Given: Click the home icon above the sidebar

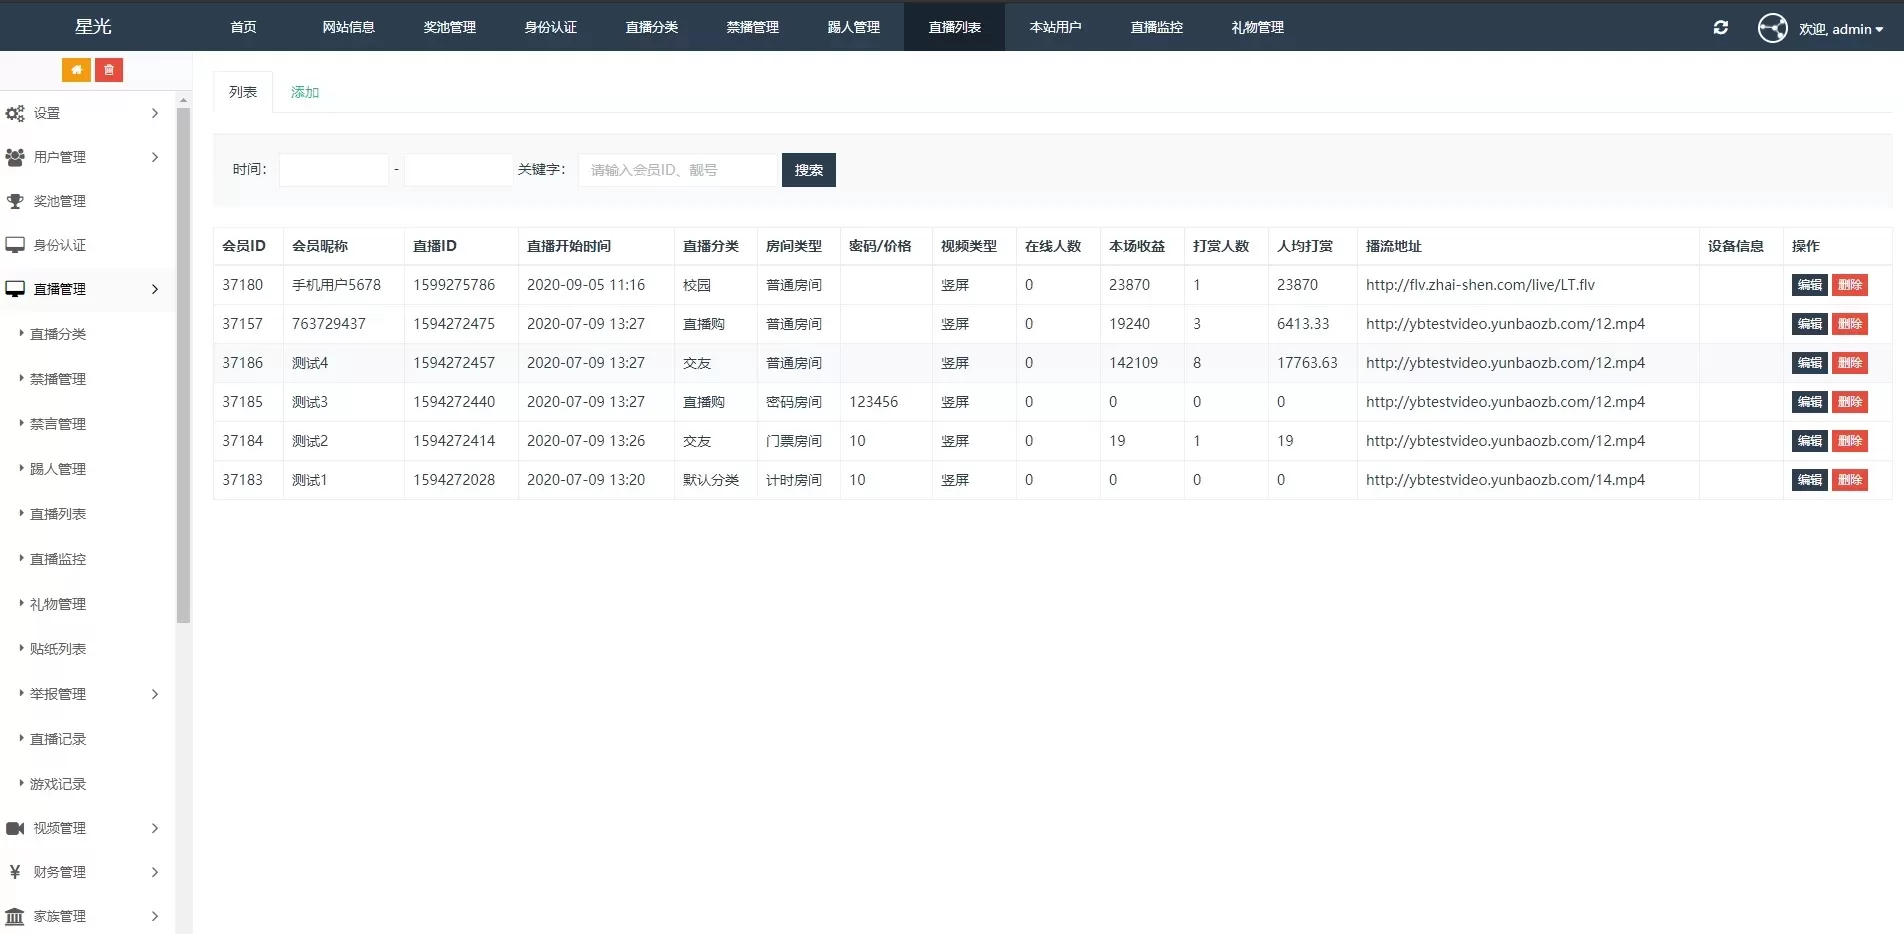Looking at the screenshot, I should [x=76, y=70].
